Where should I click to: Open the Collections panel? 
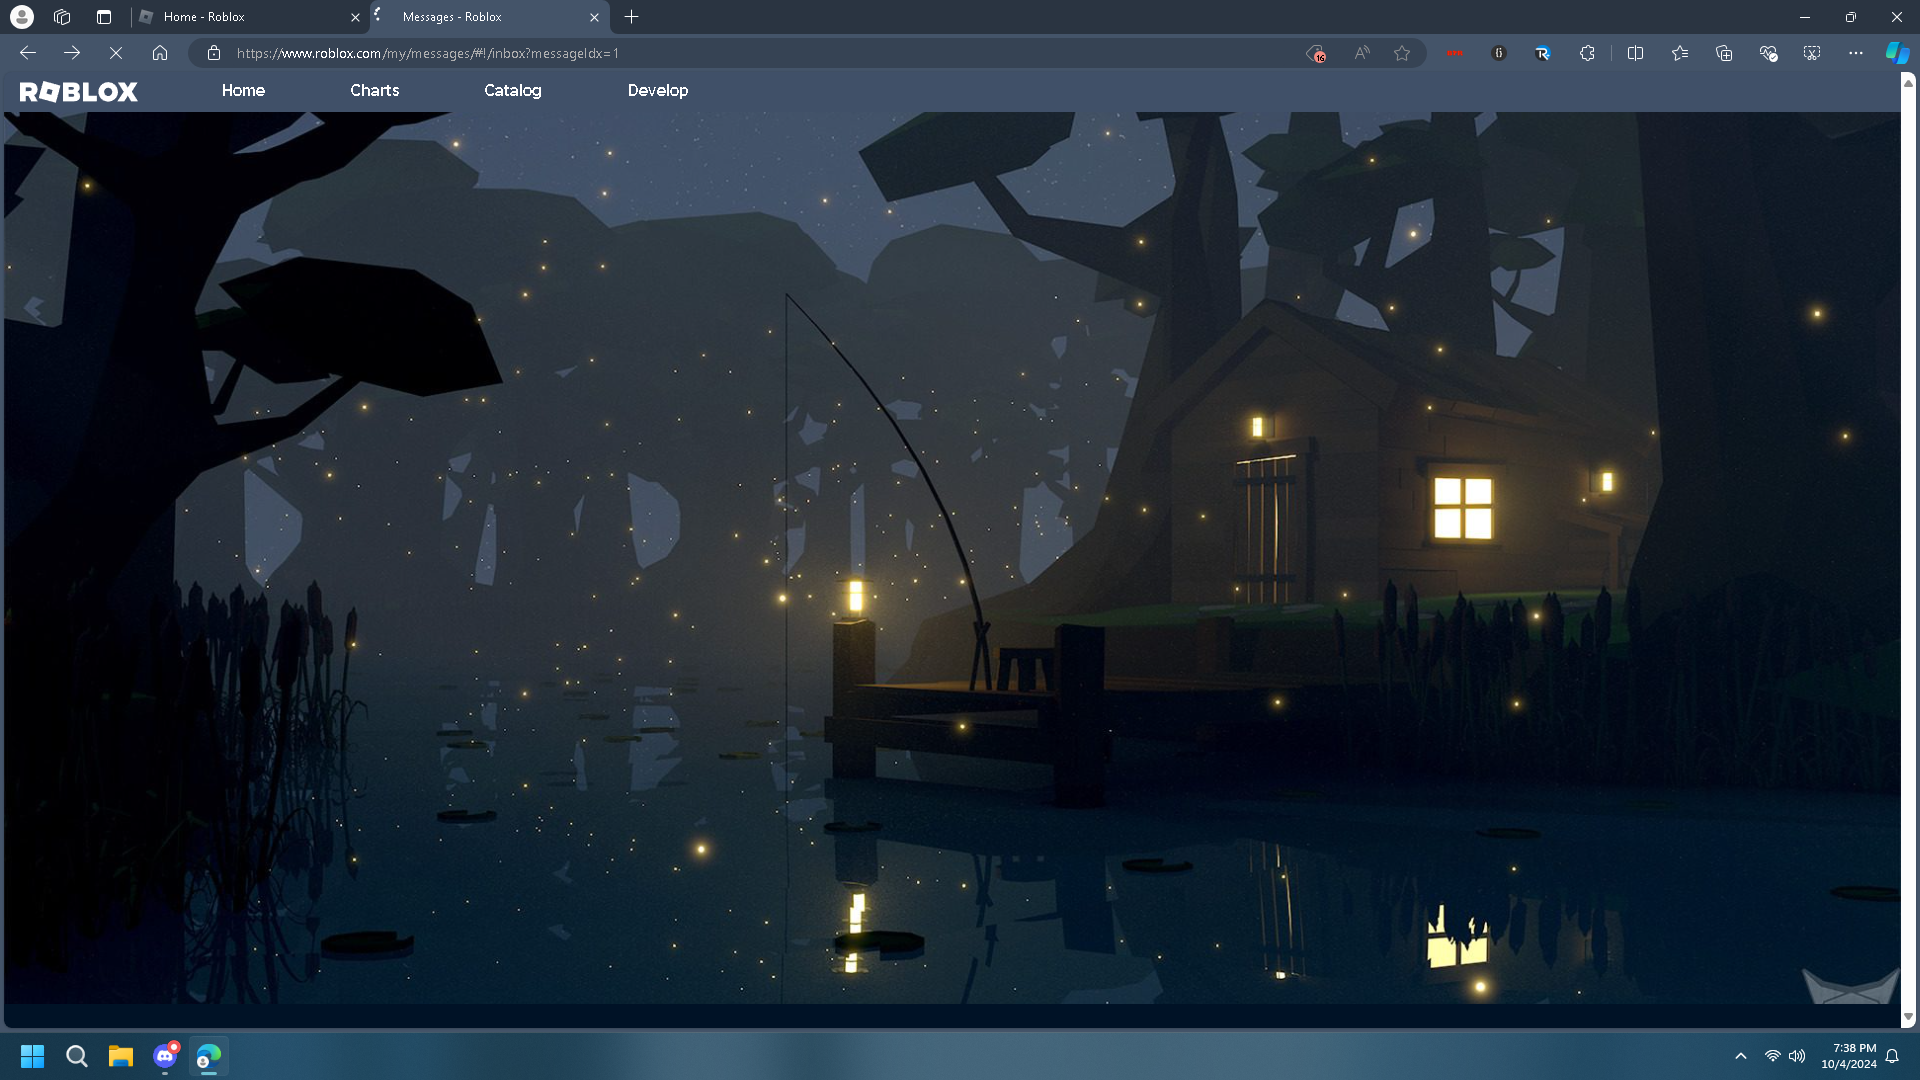1724,53
